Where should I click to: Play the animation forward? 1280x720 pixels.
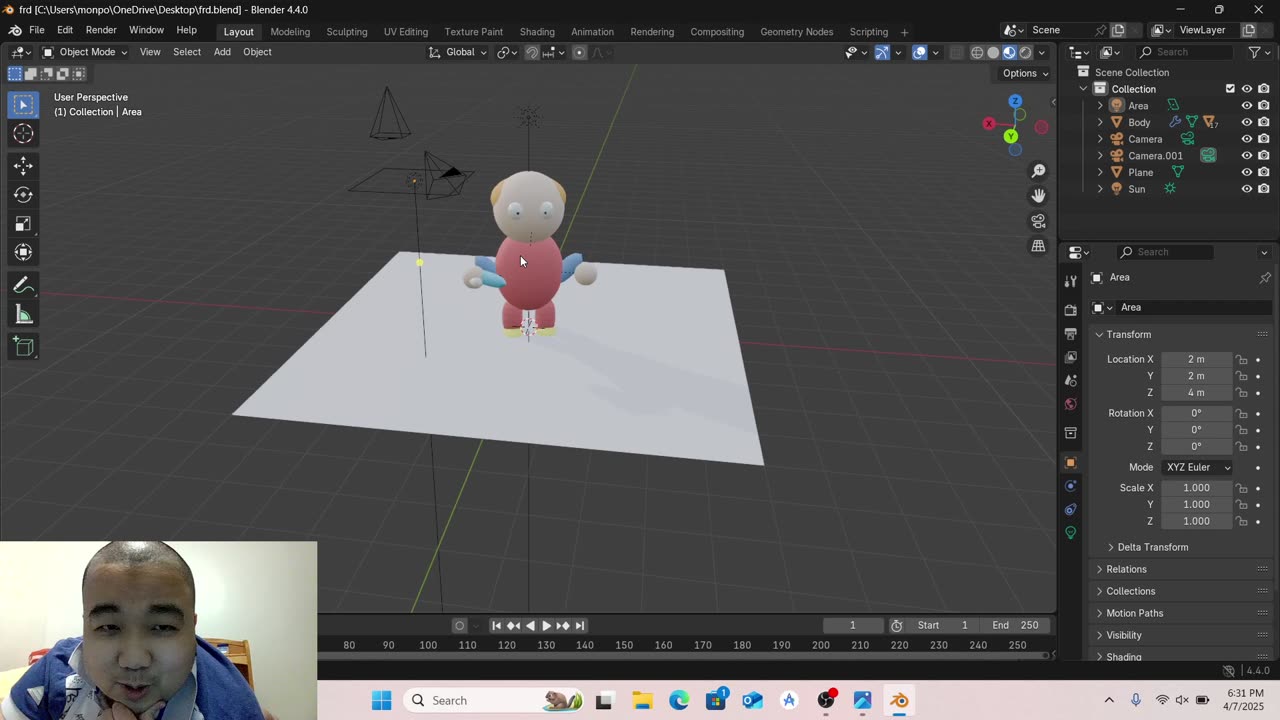[x=546, y=626]
